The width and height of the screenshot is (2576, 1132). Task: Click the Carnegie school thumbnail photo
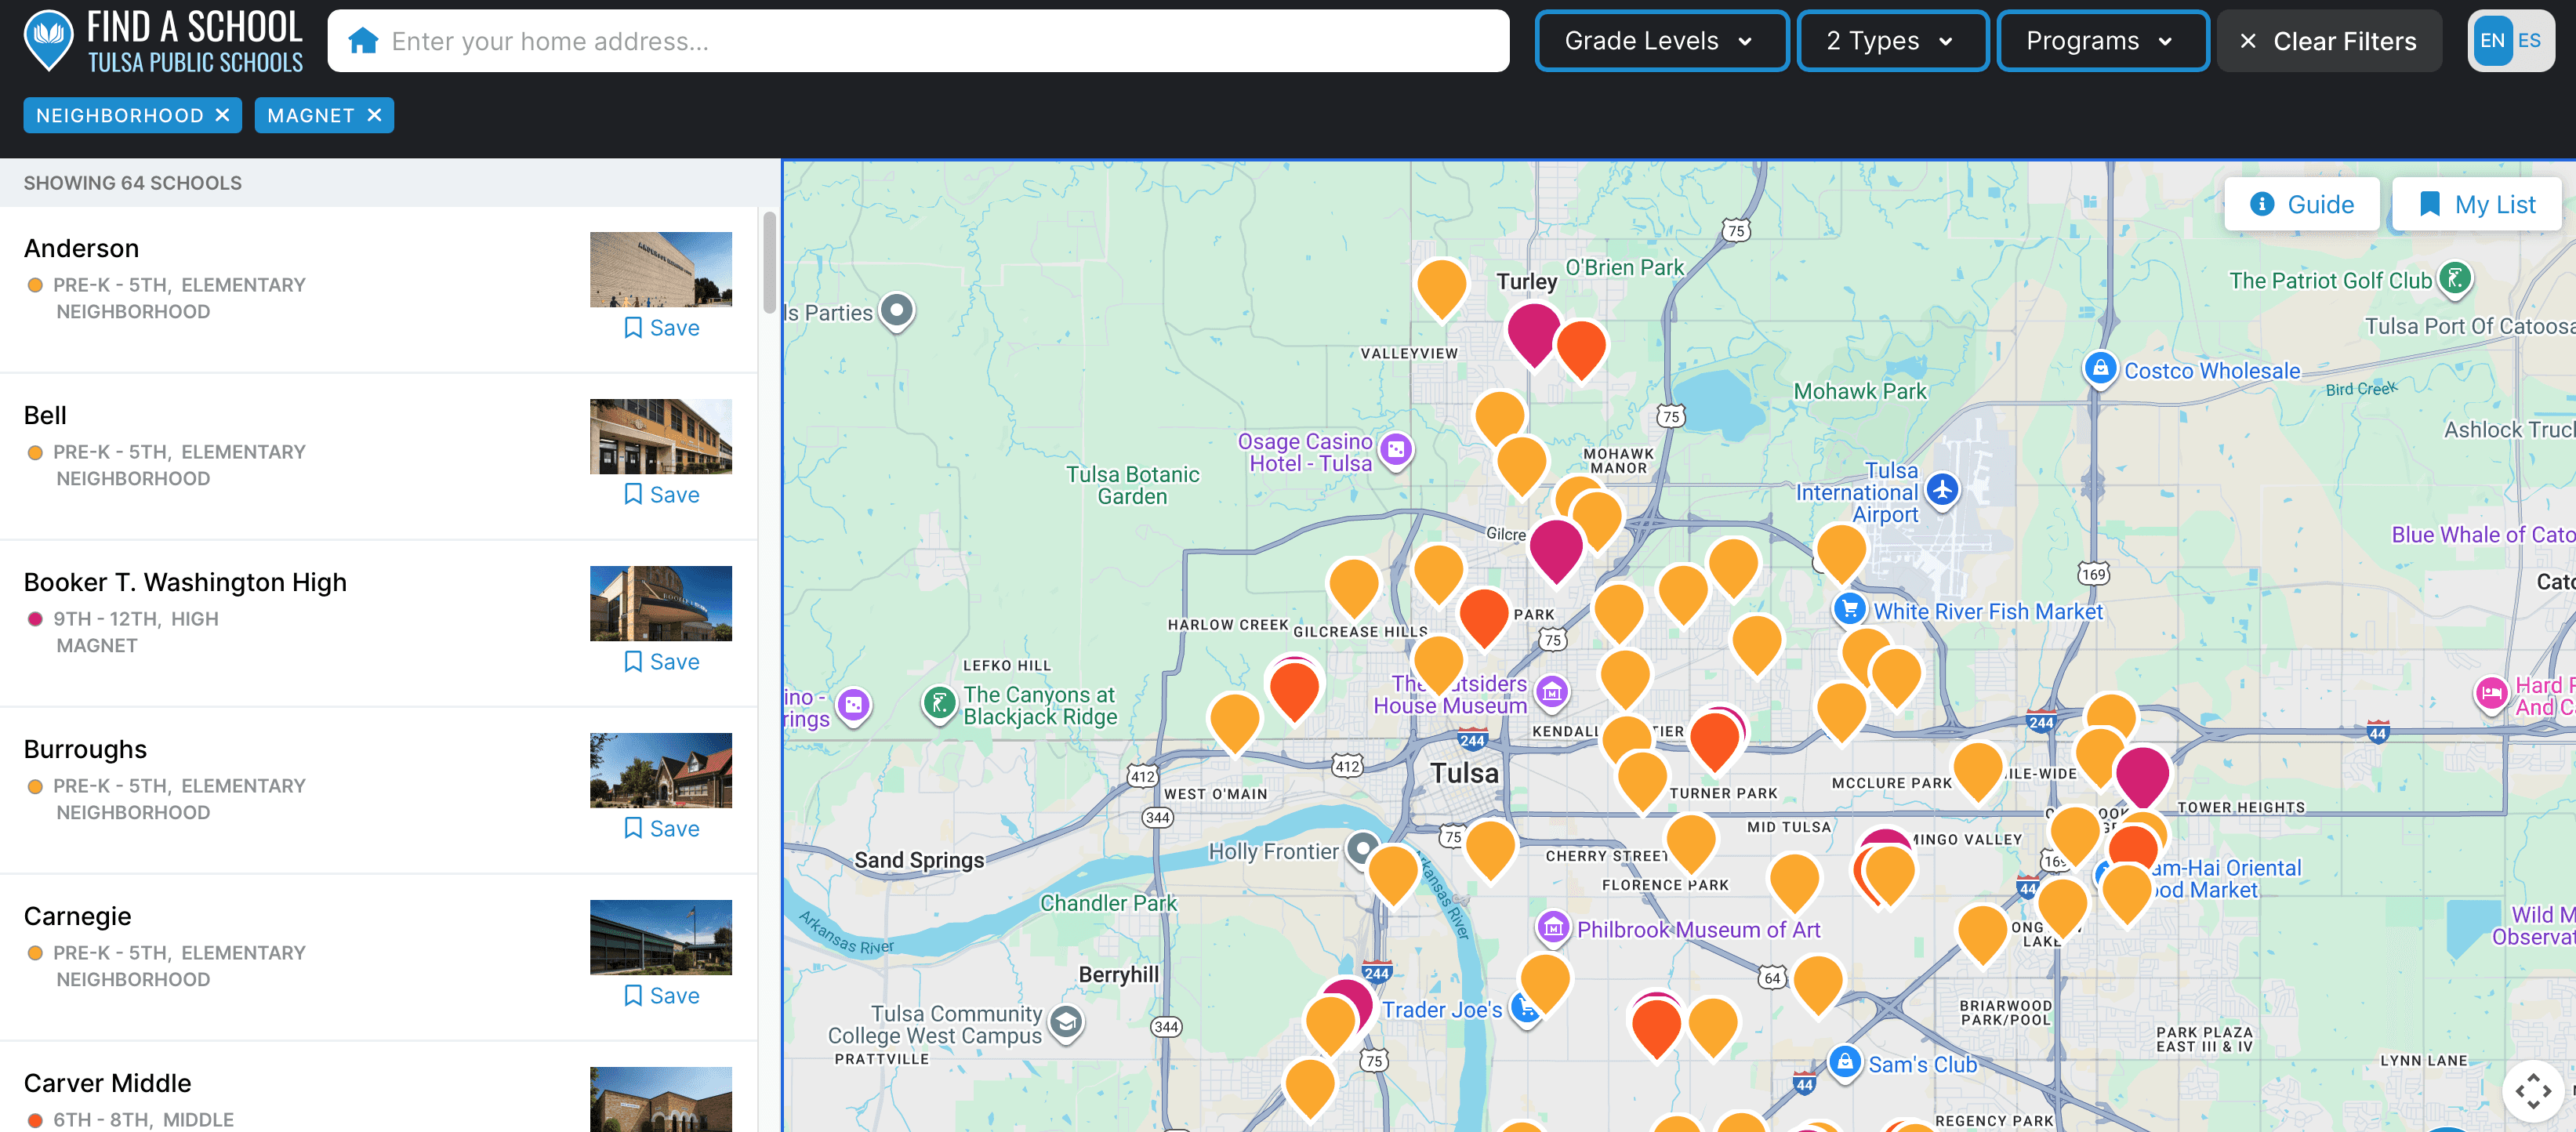(x=661, y=938)
